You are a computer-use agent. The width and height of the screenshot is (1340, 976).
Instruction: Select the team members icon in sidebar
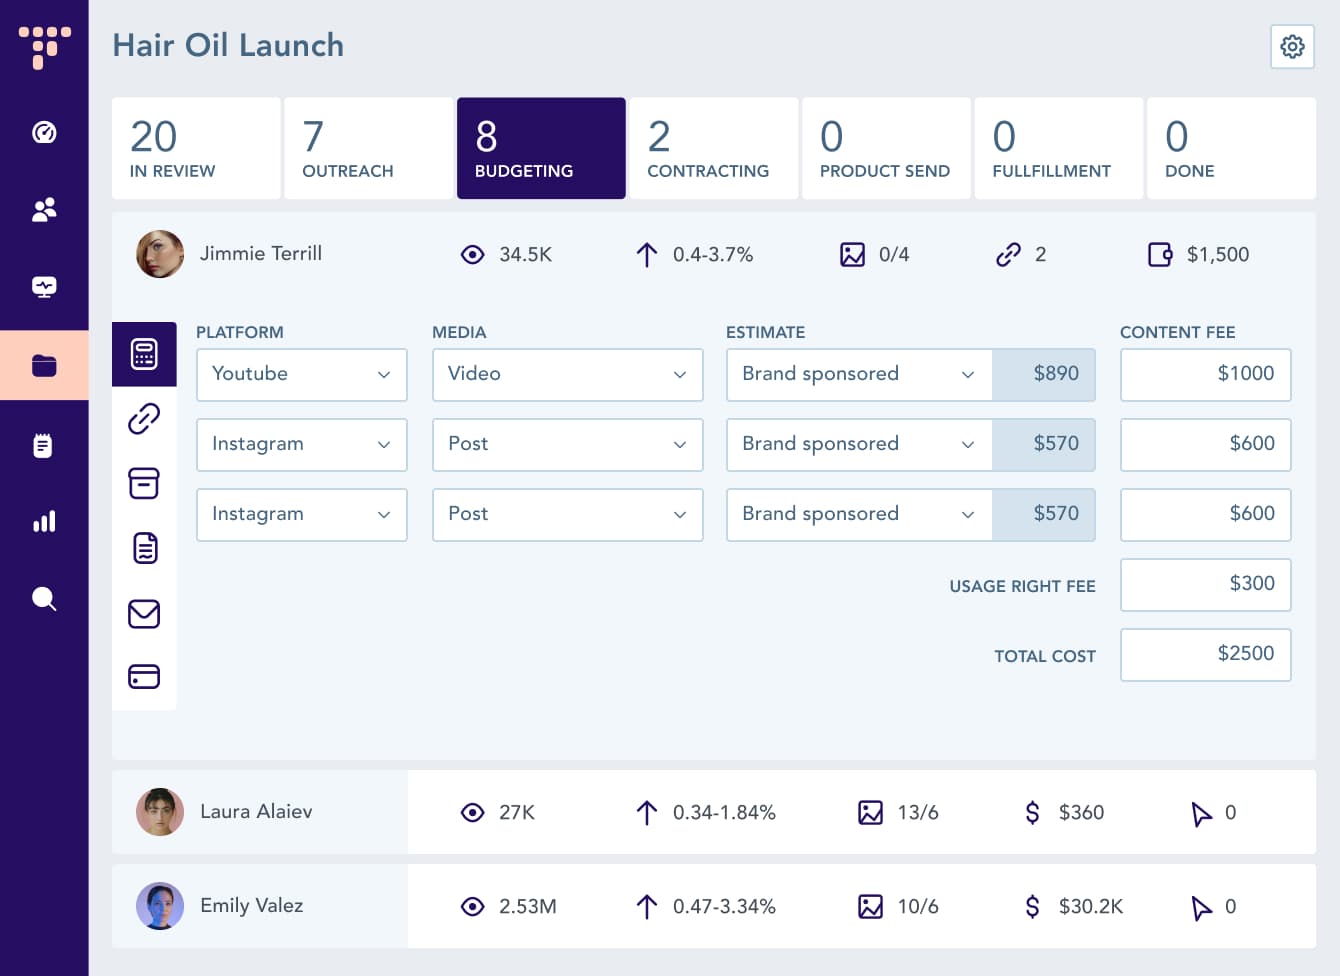pos(44,209)
